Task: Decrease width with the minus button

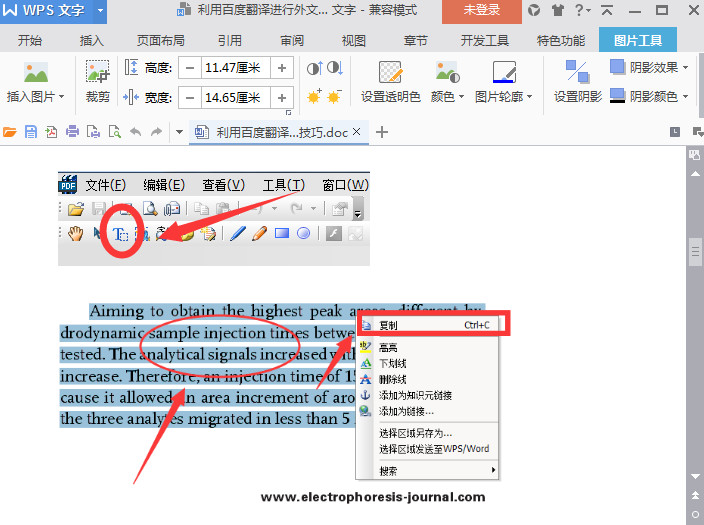Action: (190, 97)
